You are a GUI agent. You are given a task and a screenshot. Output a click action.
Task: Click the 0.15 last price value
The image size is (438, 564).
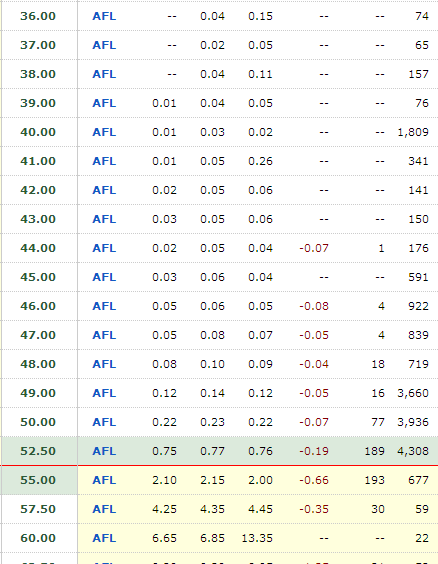[x=260, y=16]
